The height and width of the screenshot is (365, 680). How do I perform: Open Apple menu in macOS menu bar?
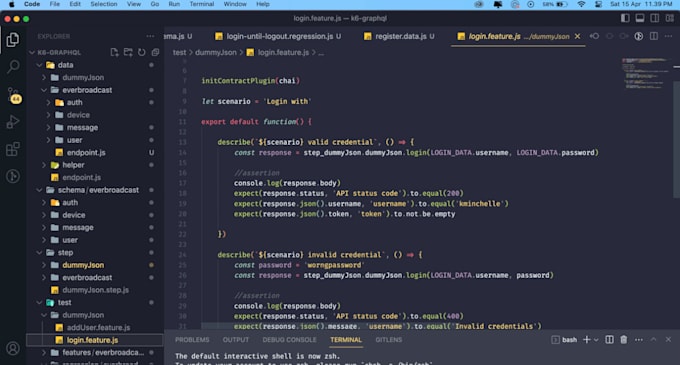pyautogui.click(x=12, y=4)
